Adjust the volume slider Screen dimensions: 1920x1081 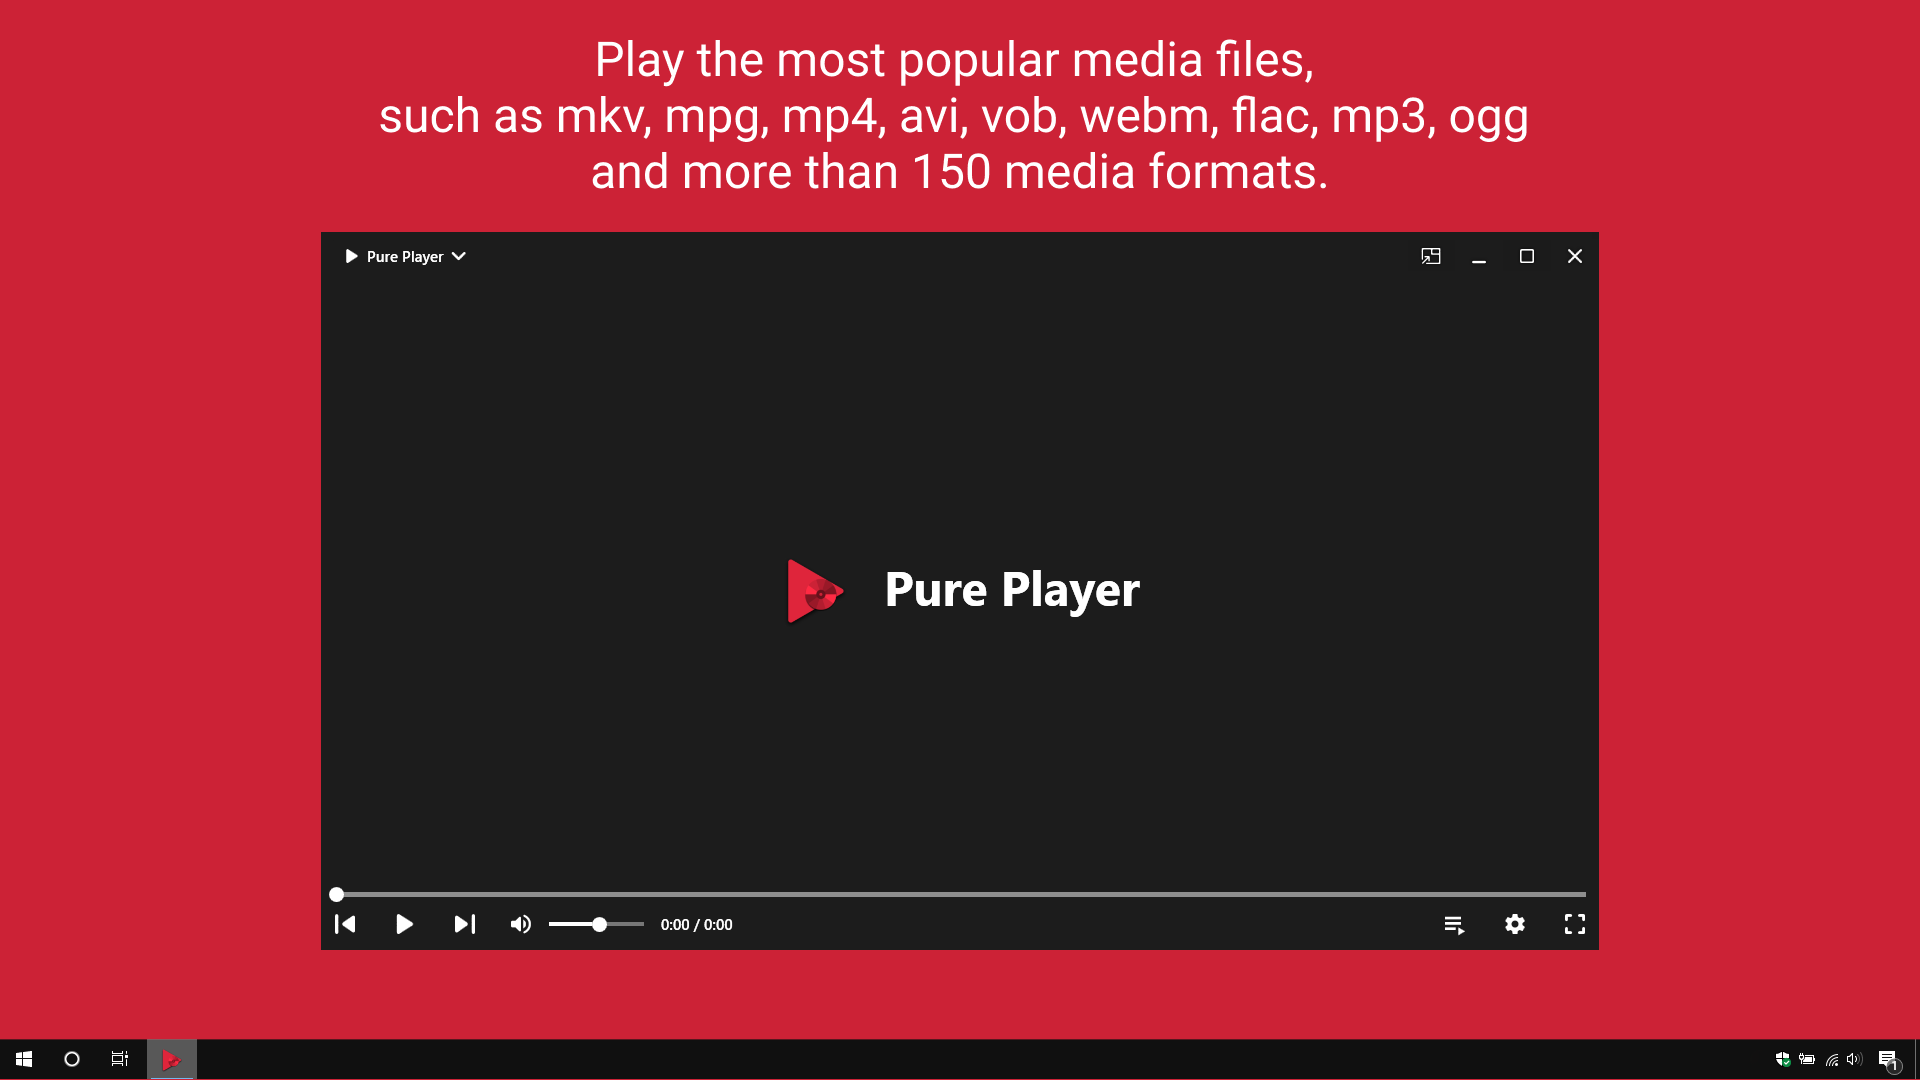598,924
